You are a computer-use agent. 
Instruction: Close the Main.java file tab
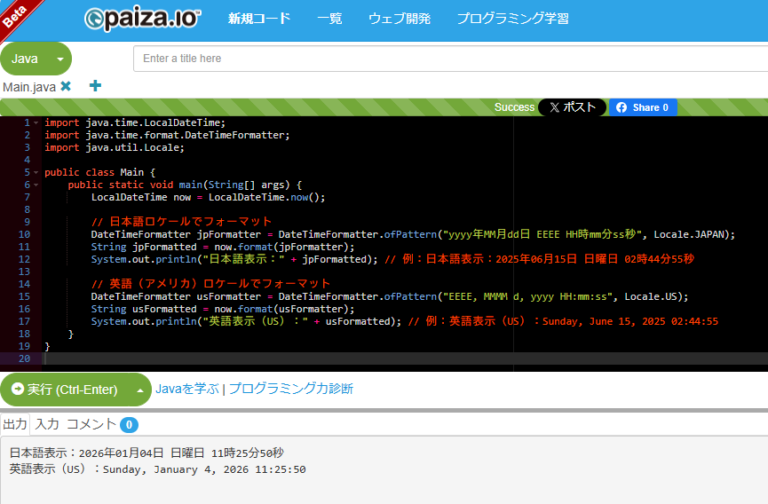click(66, 87)
